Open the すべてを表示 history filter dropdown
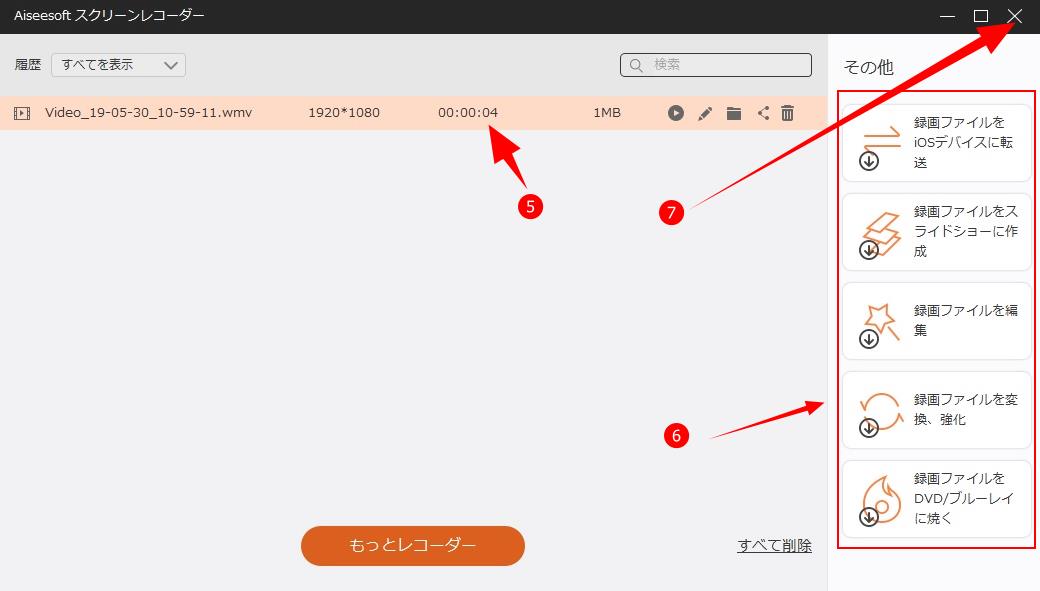Viewport: 1040px width, 591px height. pyautogui.click(x=119, y=65)
